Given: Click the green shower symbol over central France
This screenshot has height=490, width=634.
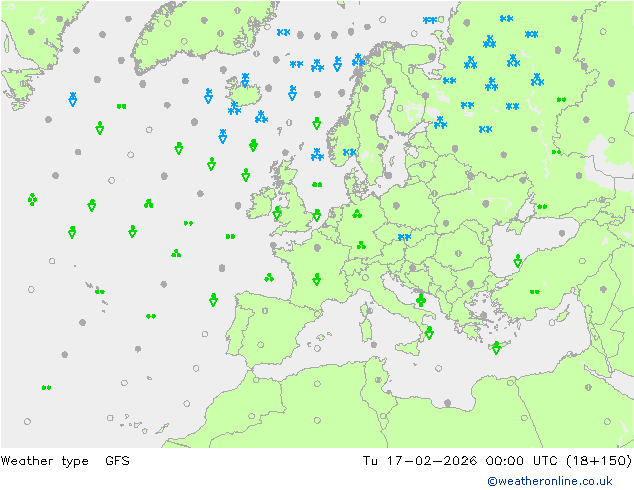Looking at the screenshot, I should 317,279.
